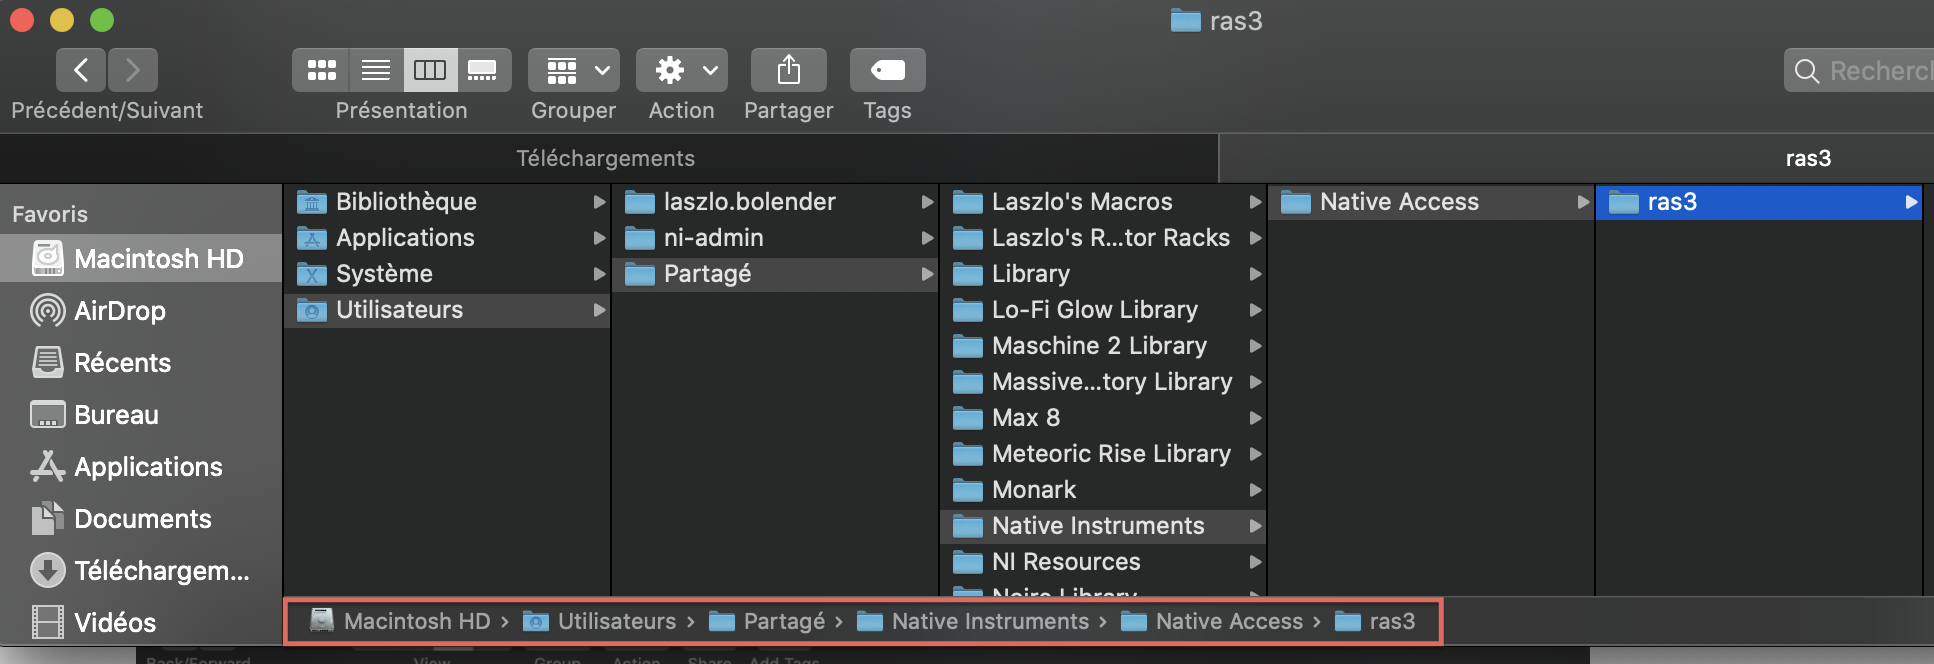Go forward with the Suivant arrow button
1934x664 pixels.
pos(133,70)
